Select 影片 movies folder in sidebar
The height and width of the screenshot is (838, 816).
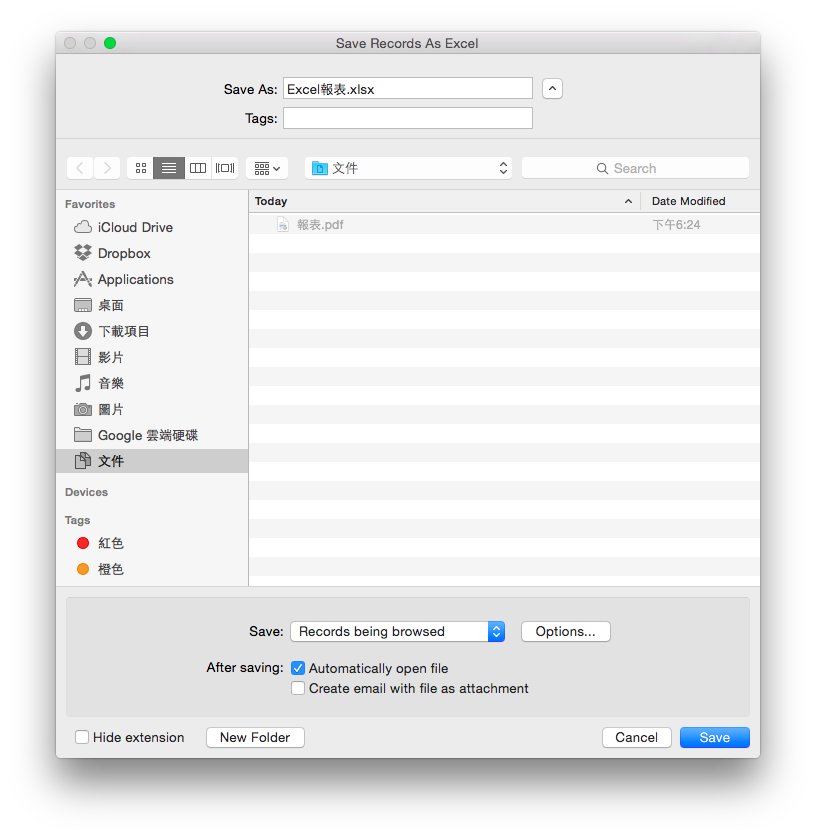point(152,357)
